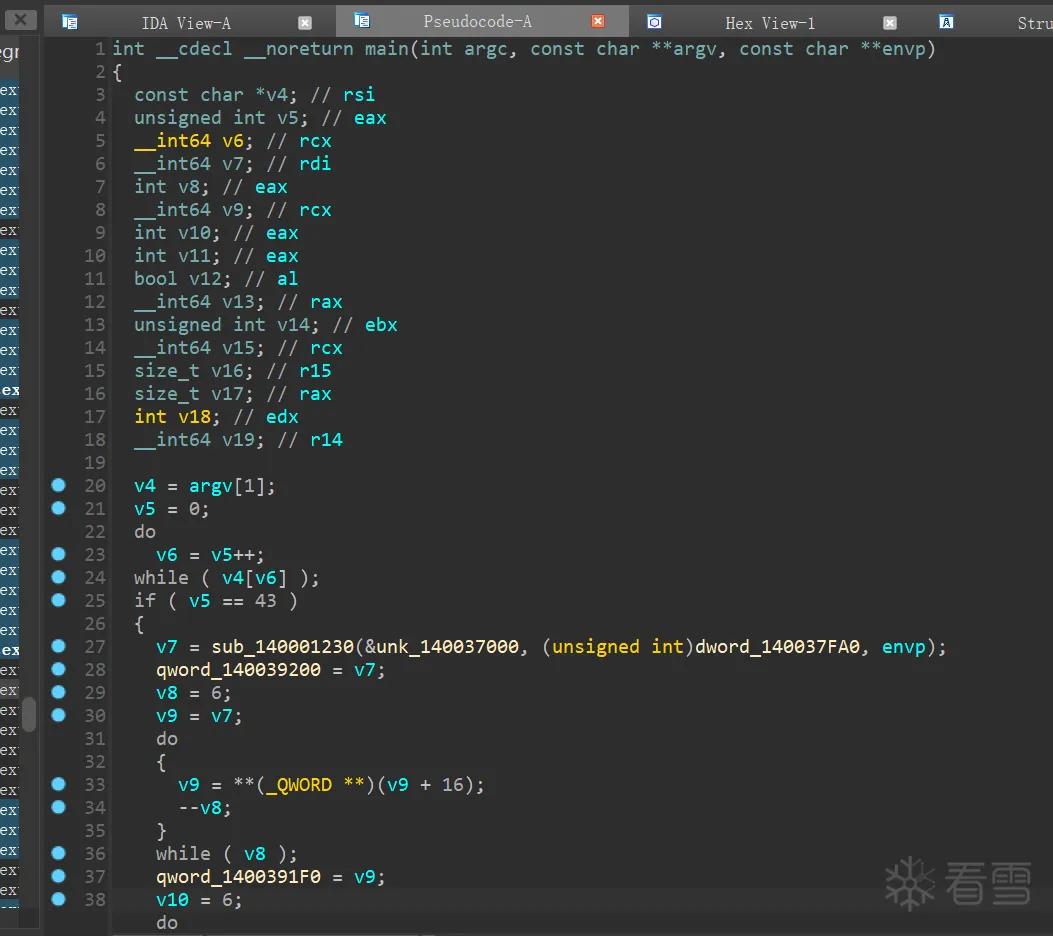Screen dimensions: 1053x936
Task: Toggle breakpoint dot on line 21
Action: pyautogui.click(x=58, y=508)
